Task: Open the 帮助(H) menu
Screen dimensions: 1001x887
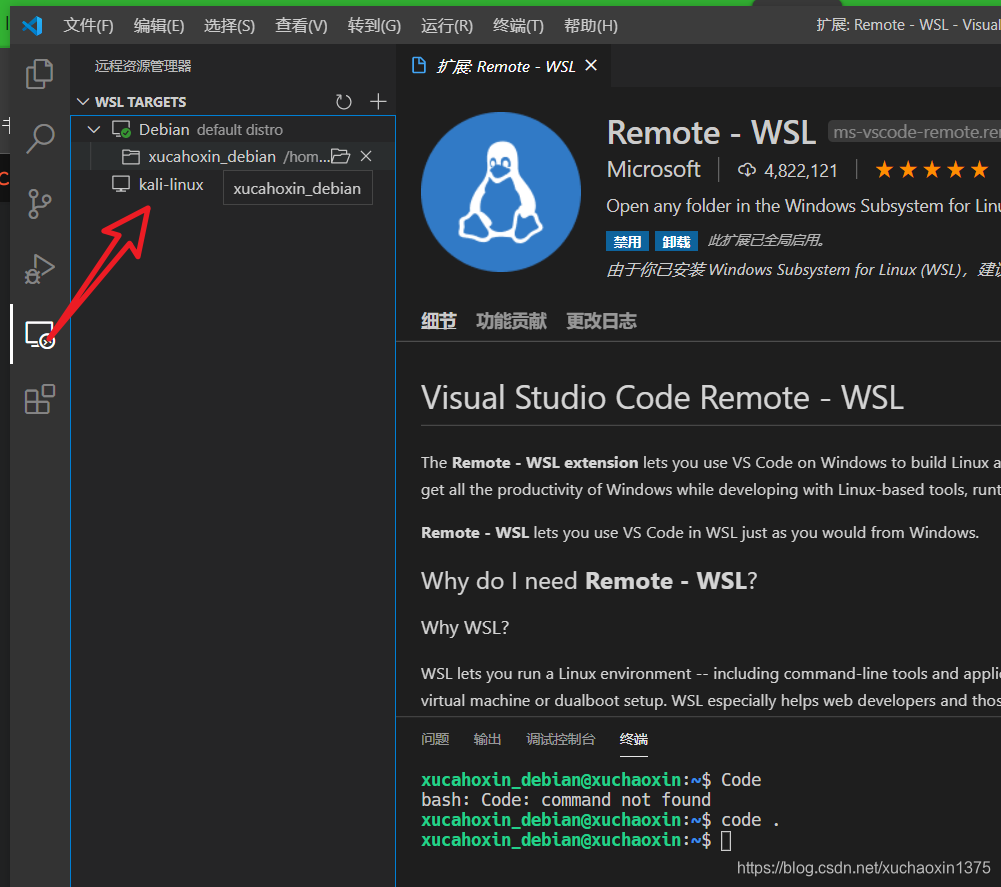Action: [591, 26]
